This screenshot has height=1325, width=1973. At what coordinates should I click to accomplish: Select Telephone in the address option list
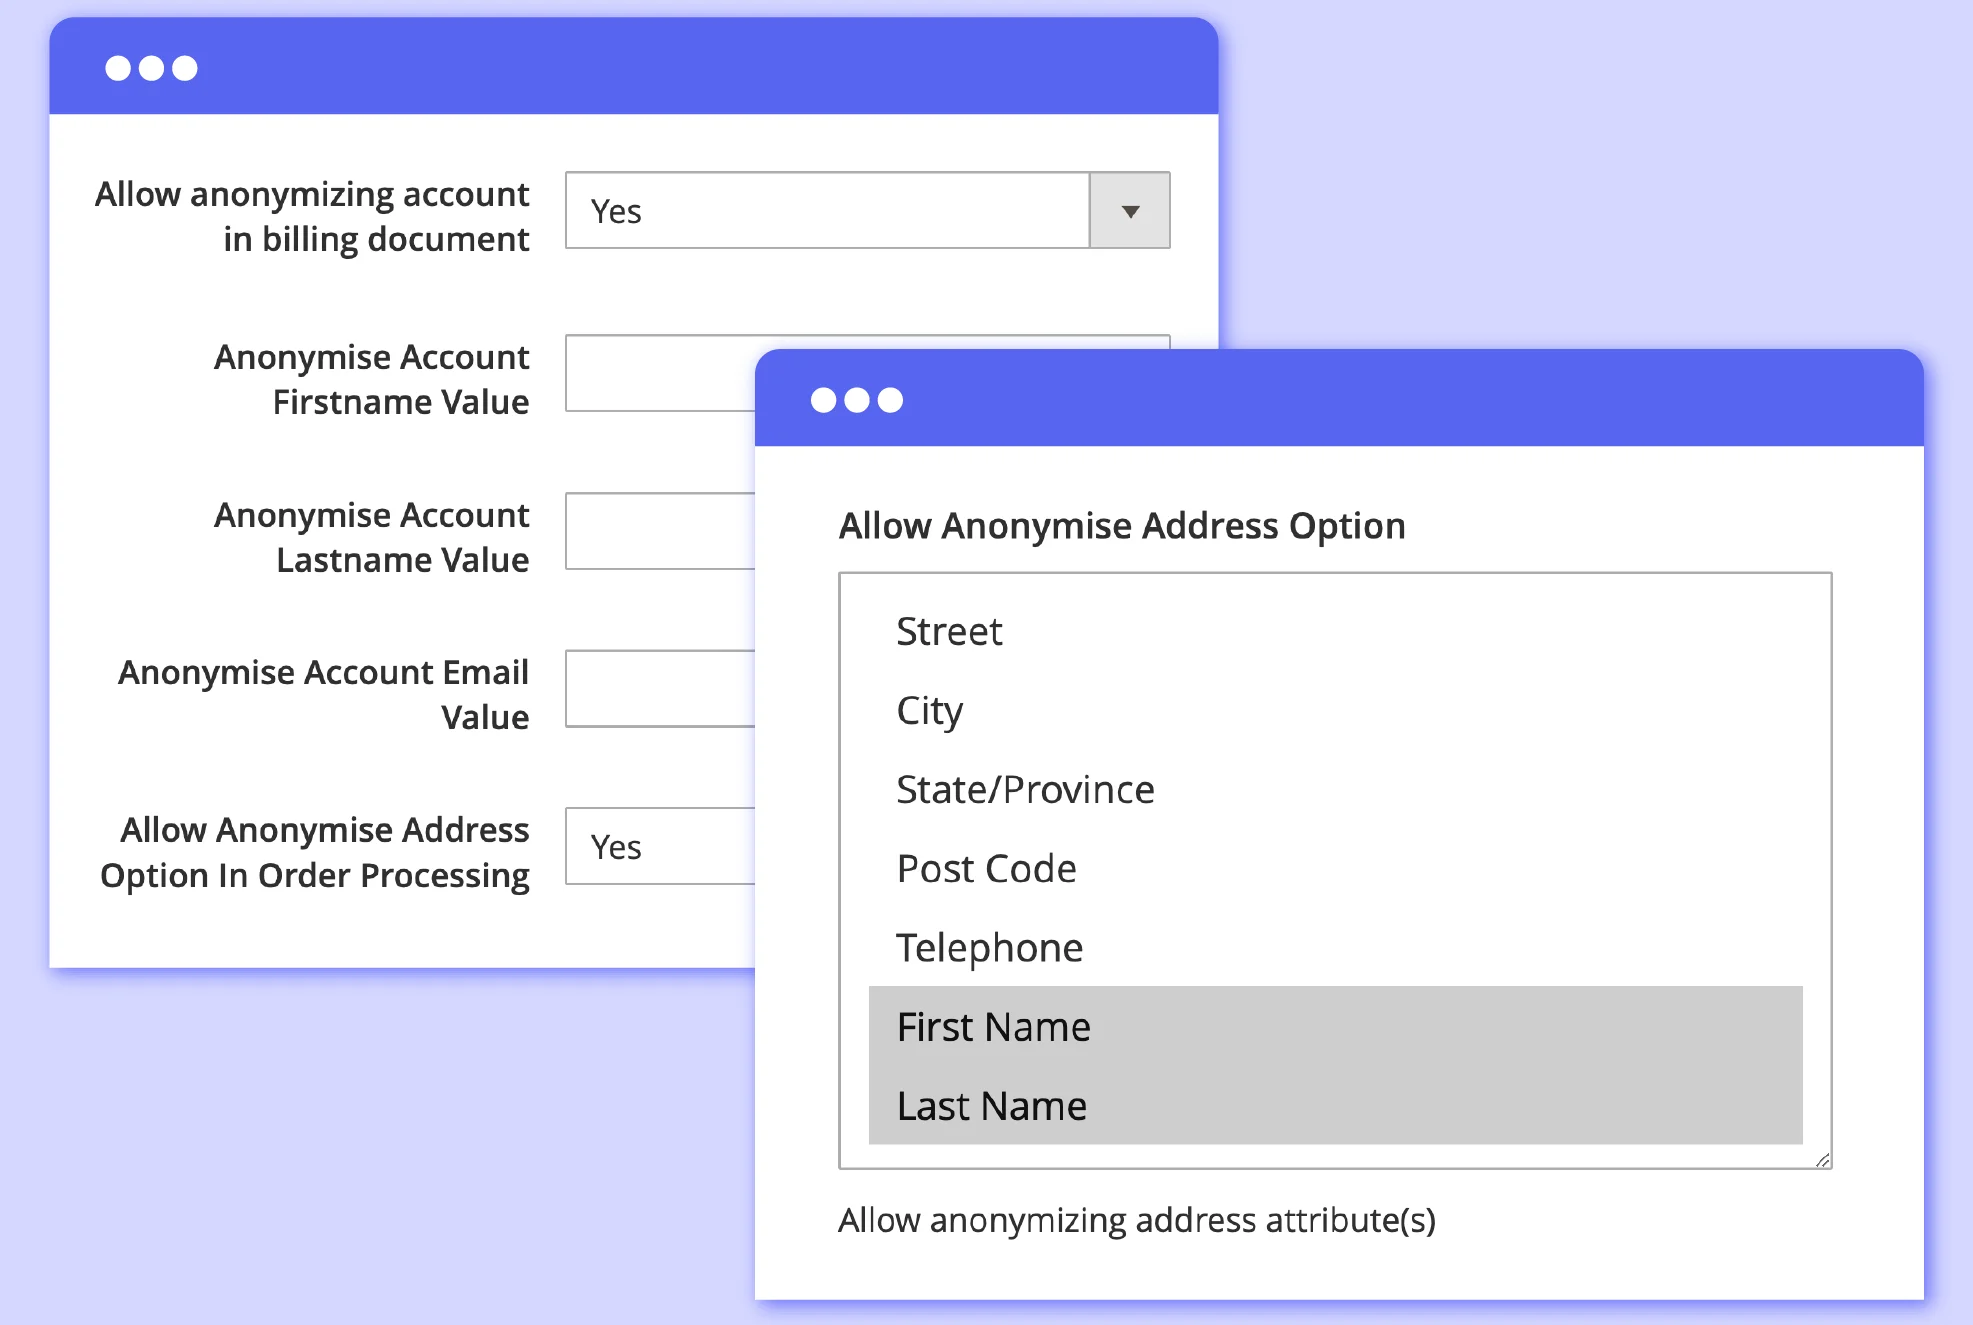pos(989,948)
